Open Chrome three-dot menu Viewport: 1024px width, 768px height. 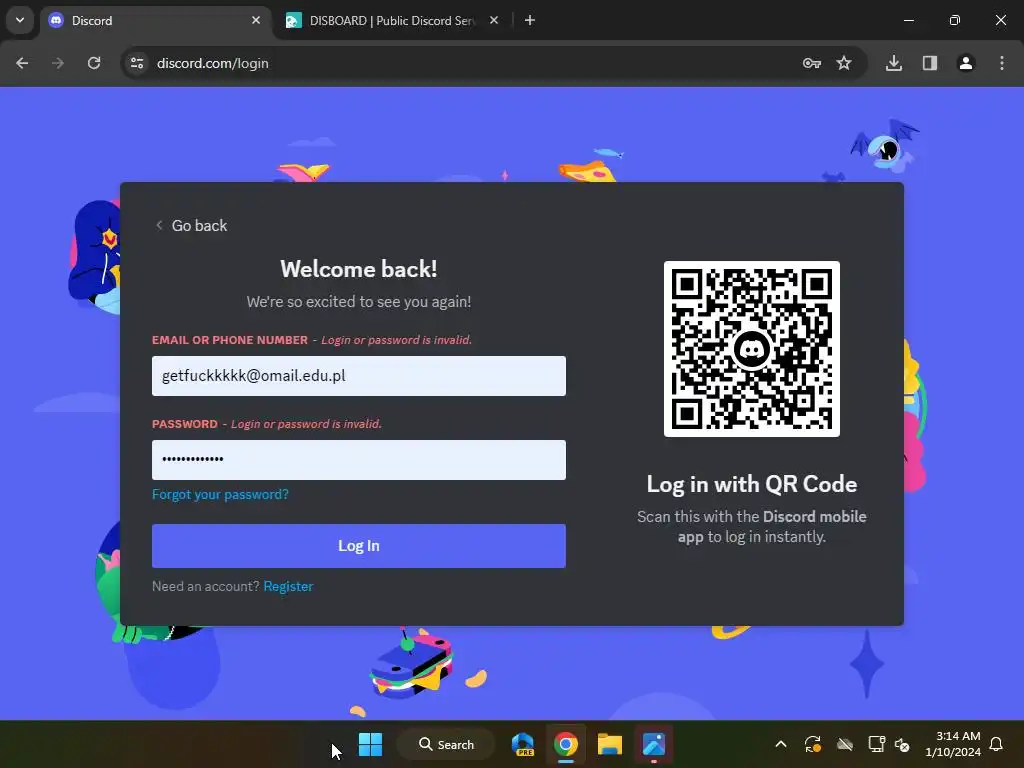tap(1002, 63)
